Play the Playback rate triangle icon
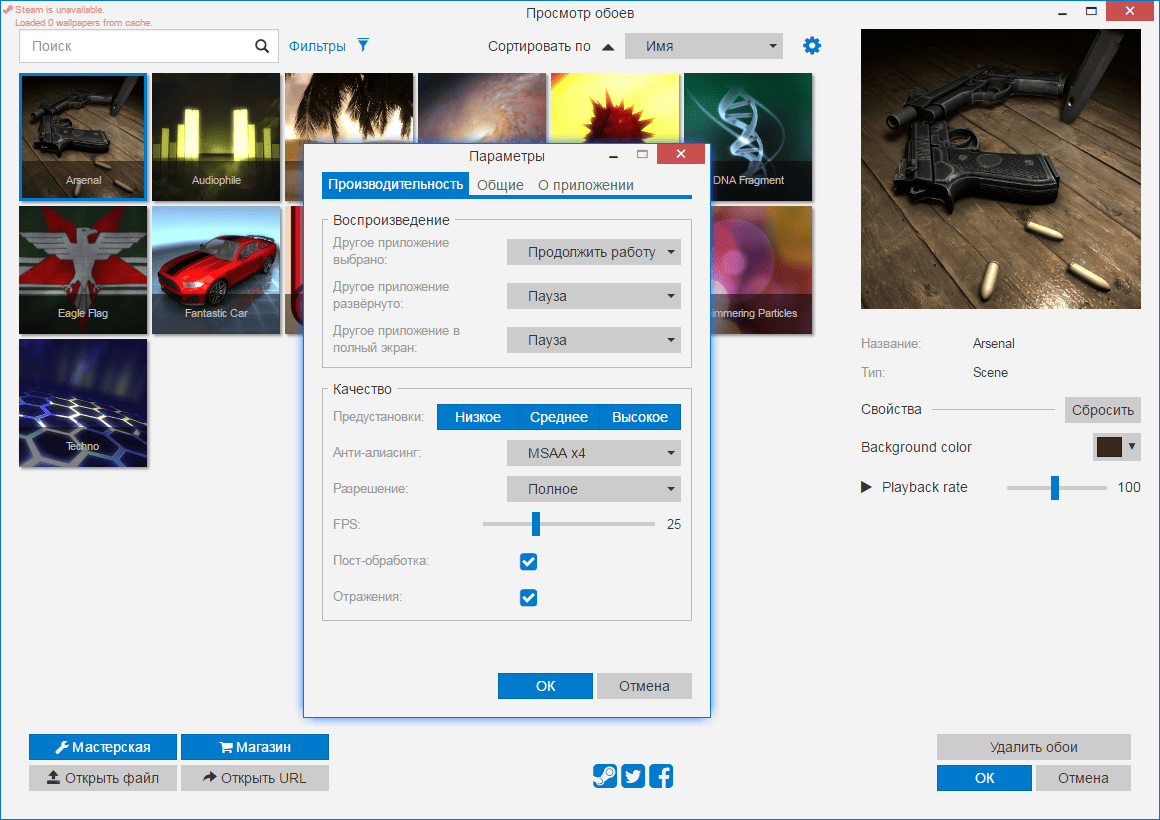 [x=866, y=487]
